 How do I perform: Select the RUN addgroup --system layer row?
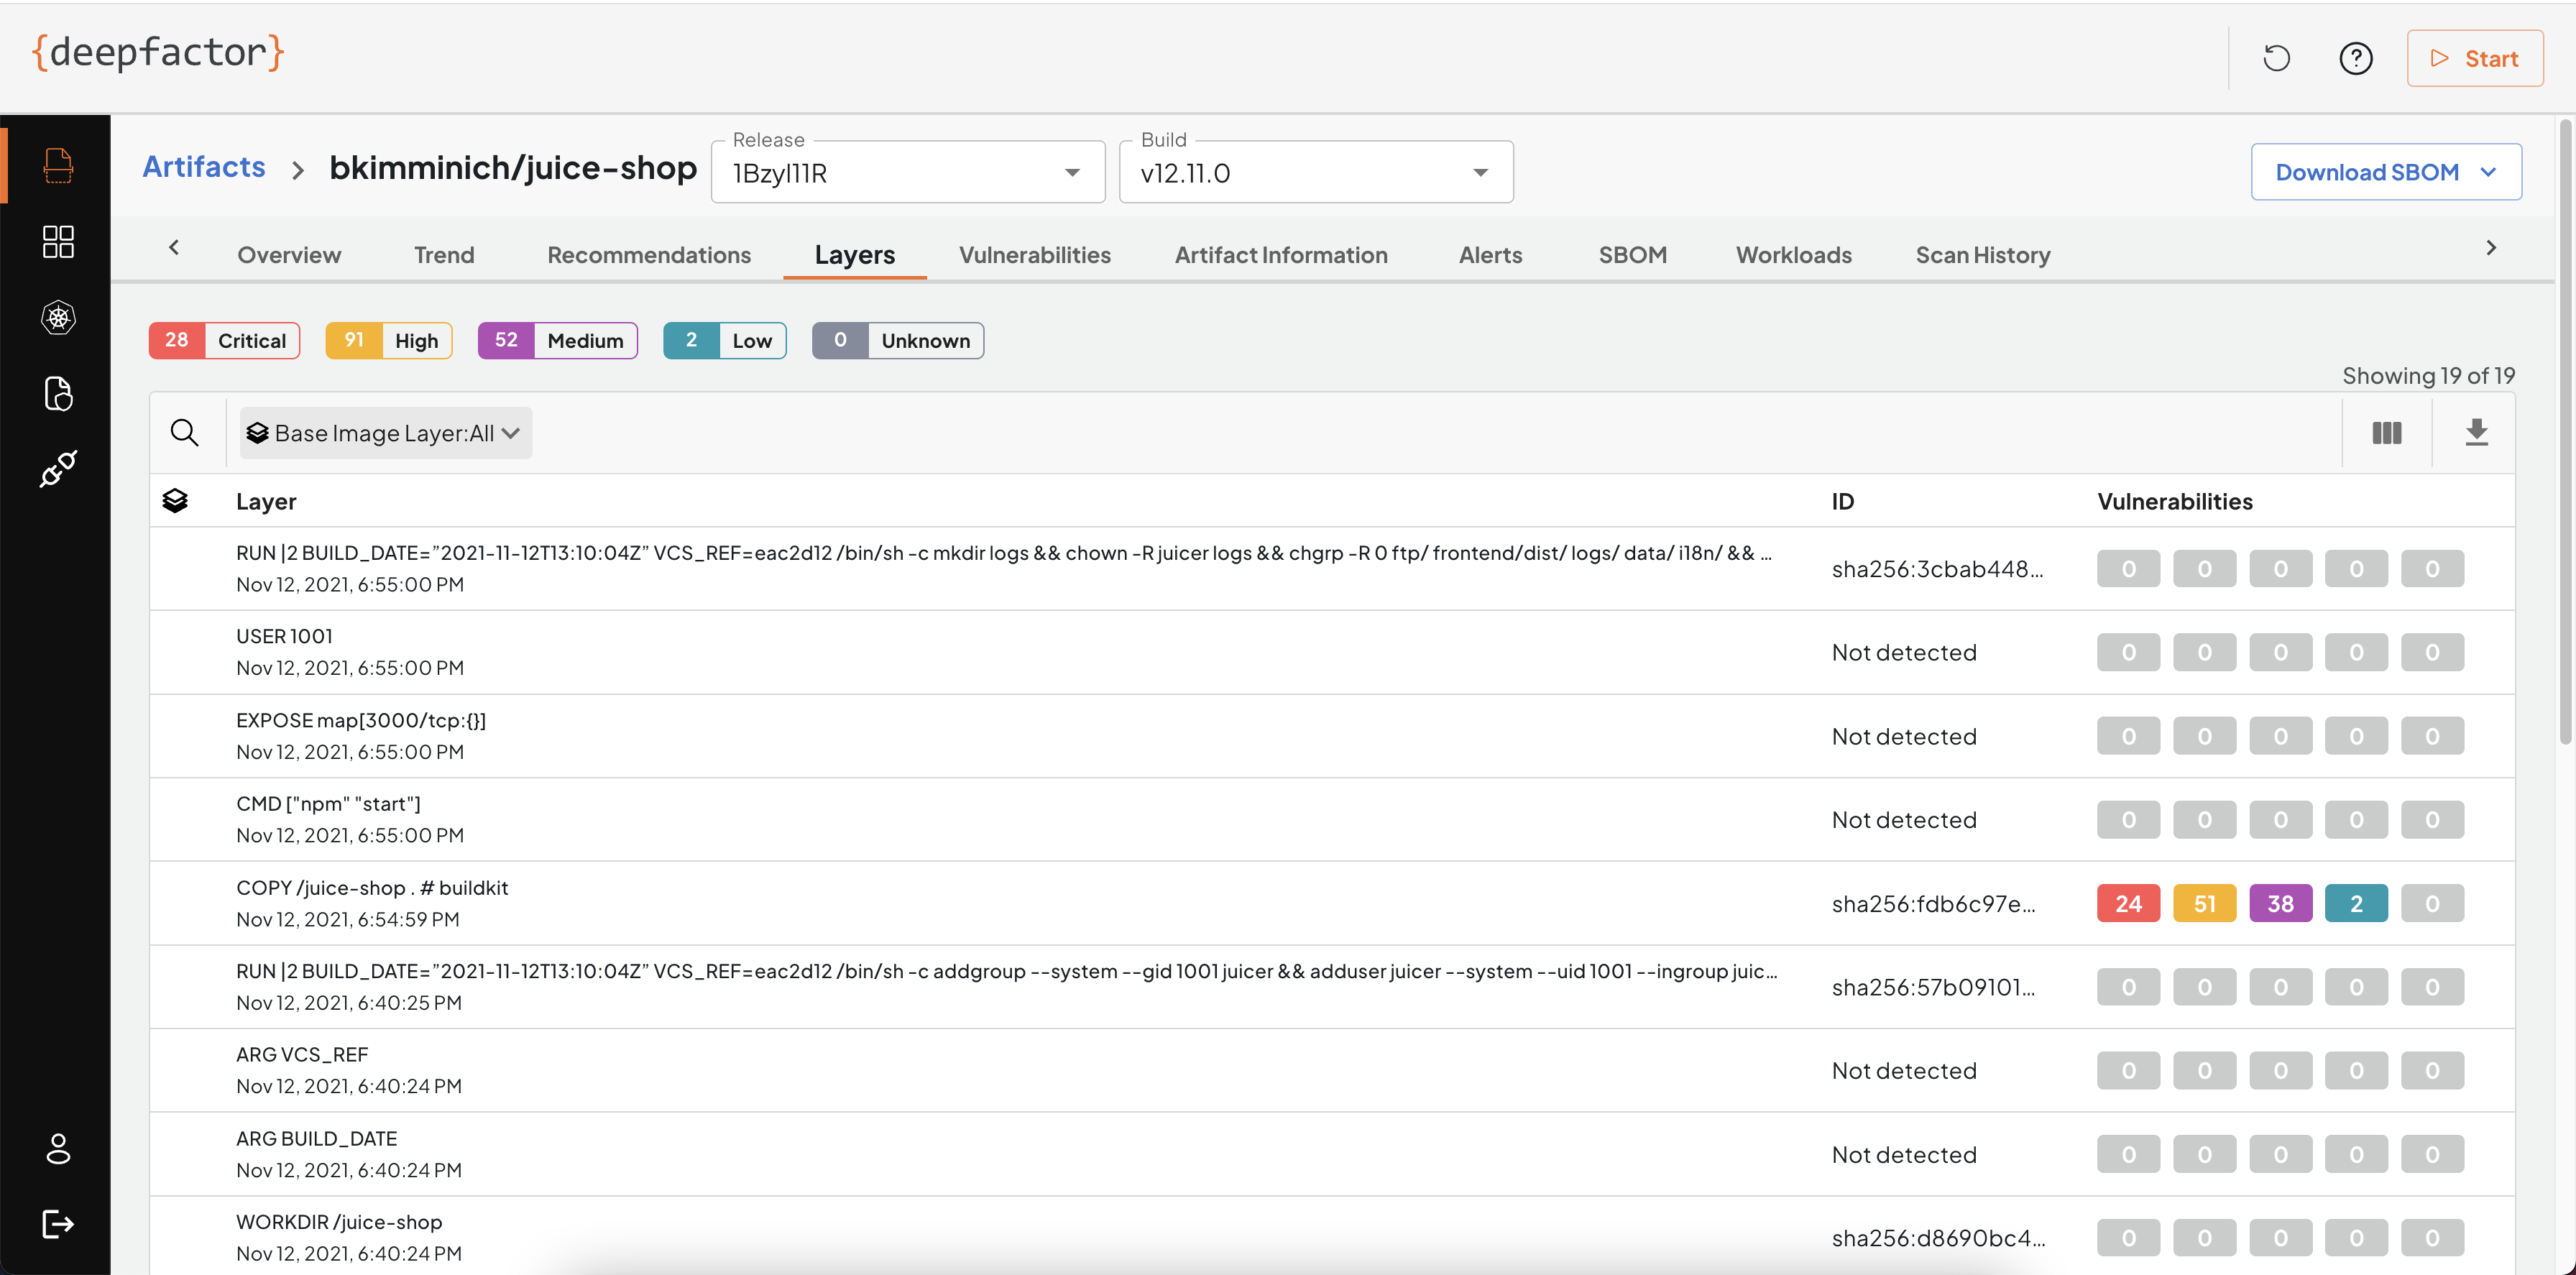[x=1332, y=987]
